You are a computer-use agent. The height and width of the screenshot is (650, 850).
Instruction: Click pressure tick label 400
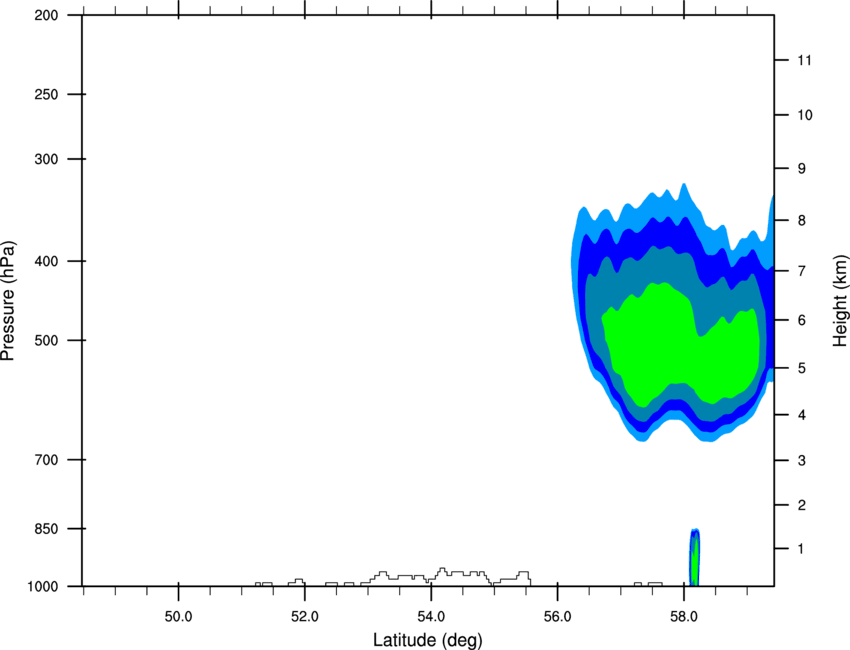[46, 261]
